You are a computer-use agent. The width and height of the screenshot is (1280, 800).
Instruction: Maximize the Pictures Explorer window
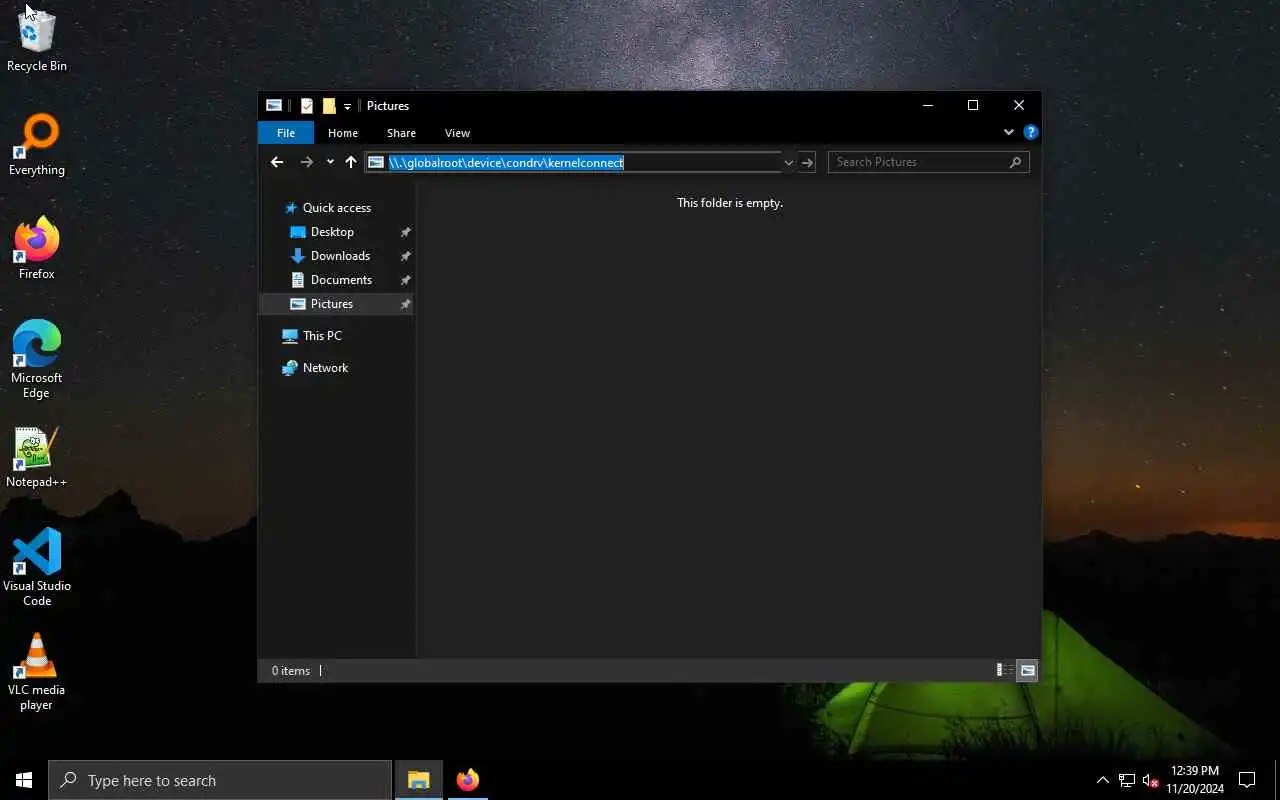click(973, 105)
